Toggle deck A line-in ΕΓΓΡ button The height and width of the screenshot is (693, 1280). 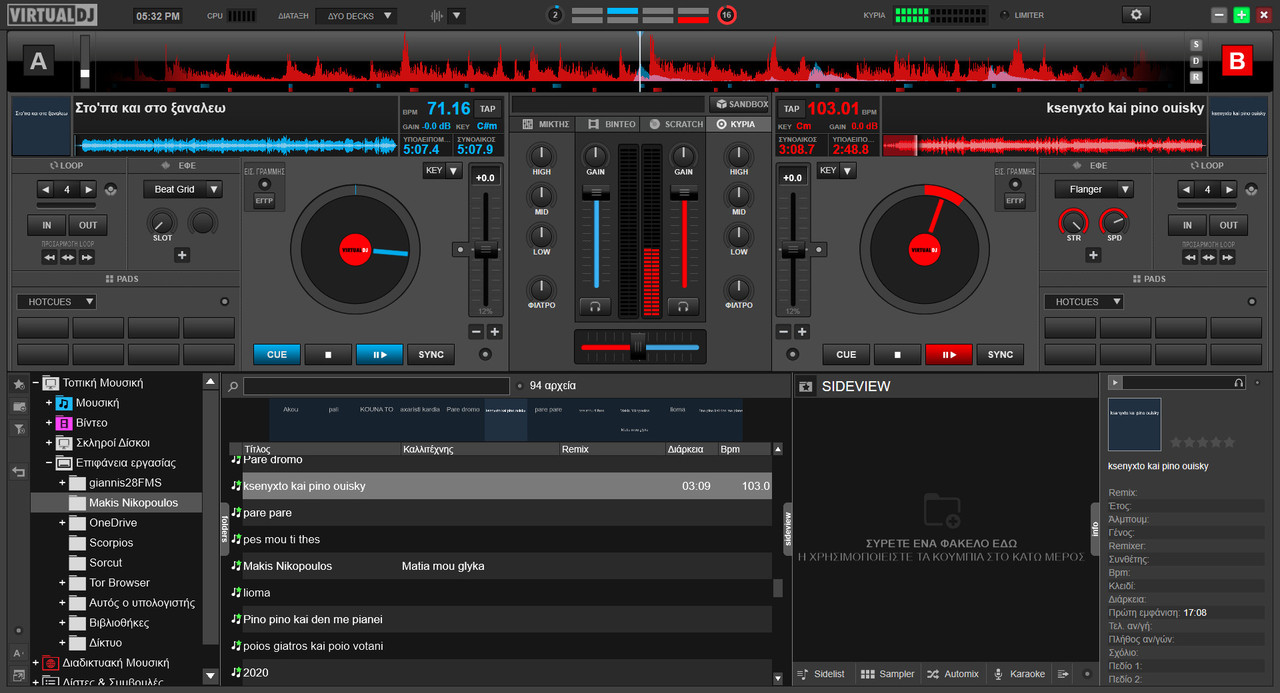pos(264,201)
